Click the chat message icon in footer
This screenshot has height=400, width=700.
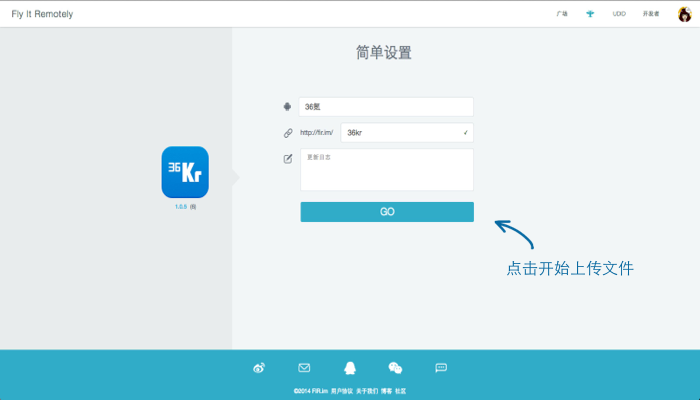(441, 368)
